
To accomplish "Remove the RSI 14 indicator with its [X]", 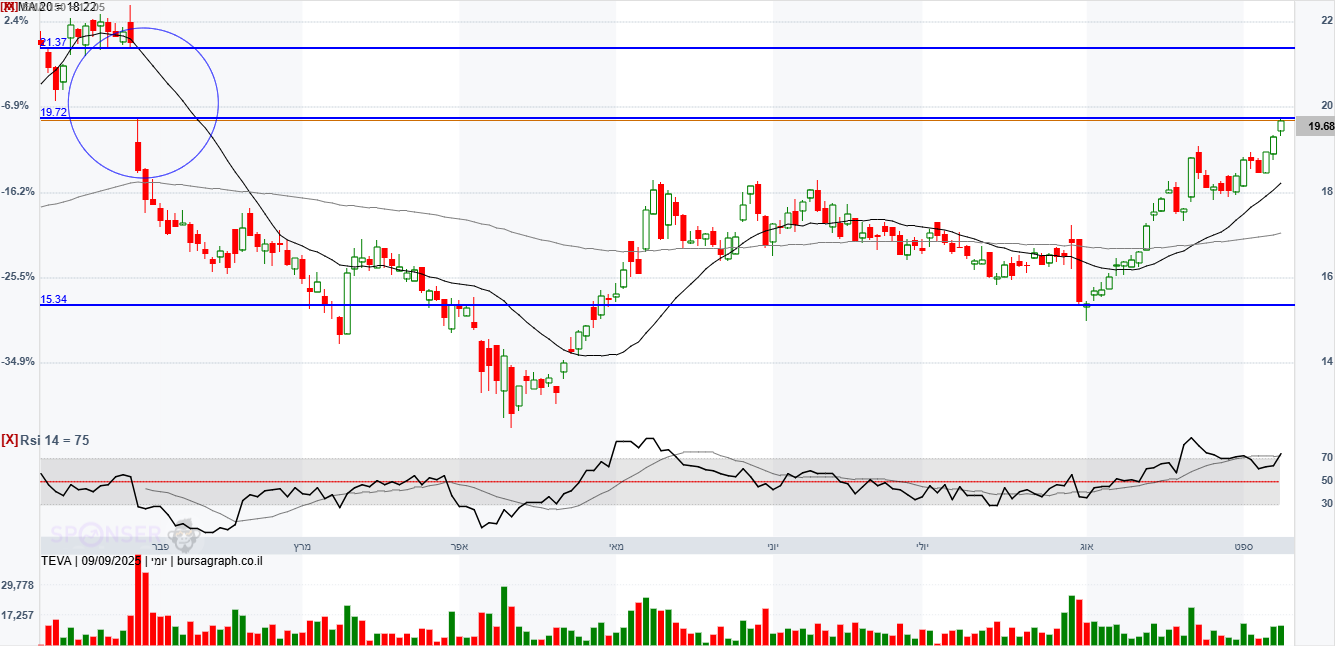I will click(x=9, y=439).
